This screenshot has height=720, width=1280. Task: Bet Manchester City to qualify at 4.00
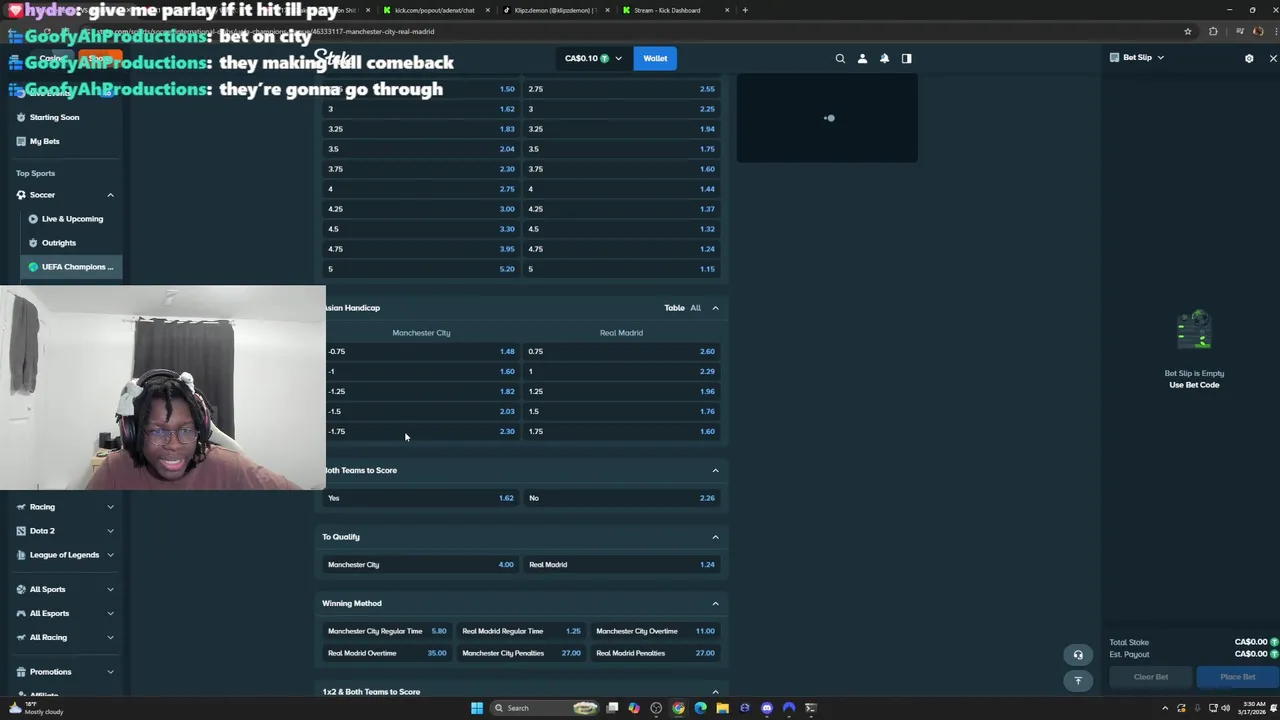(x=421, y=565)
